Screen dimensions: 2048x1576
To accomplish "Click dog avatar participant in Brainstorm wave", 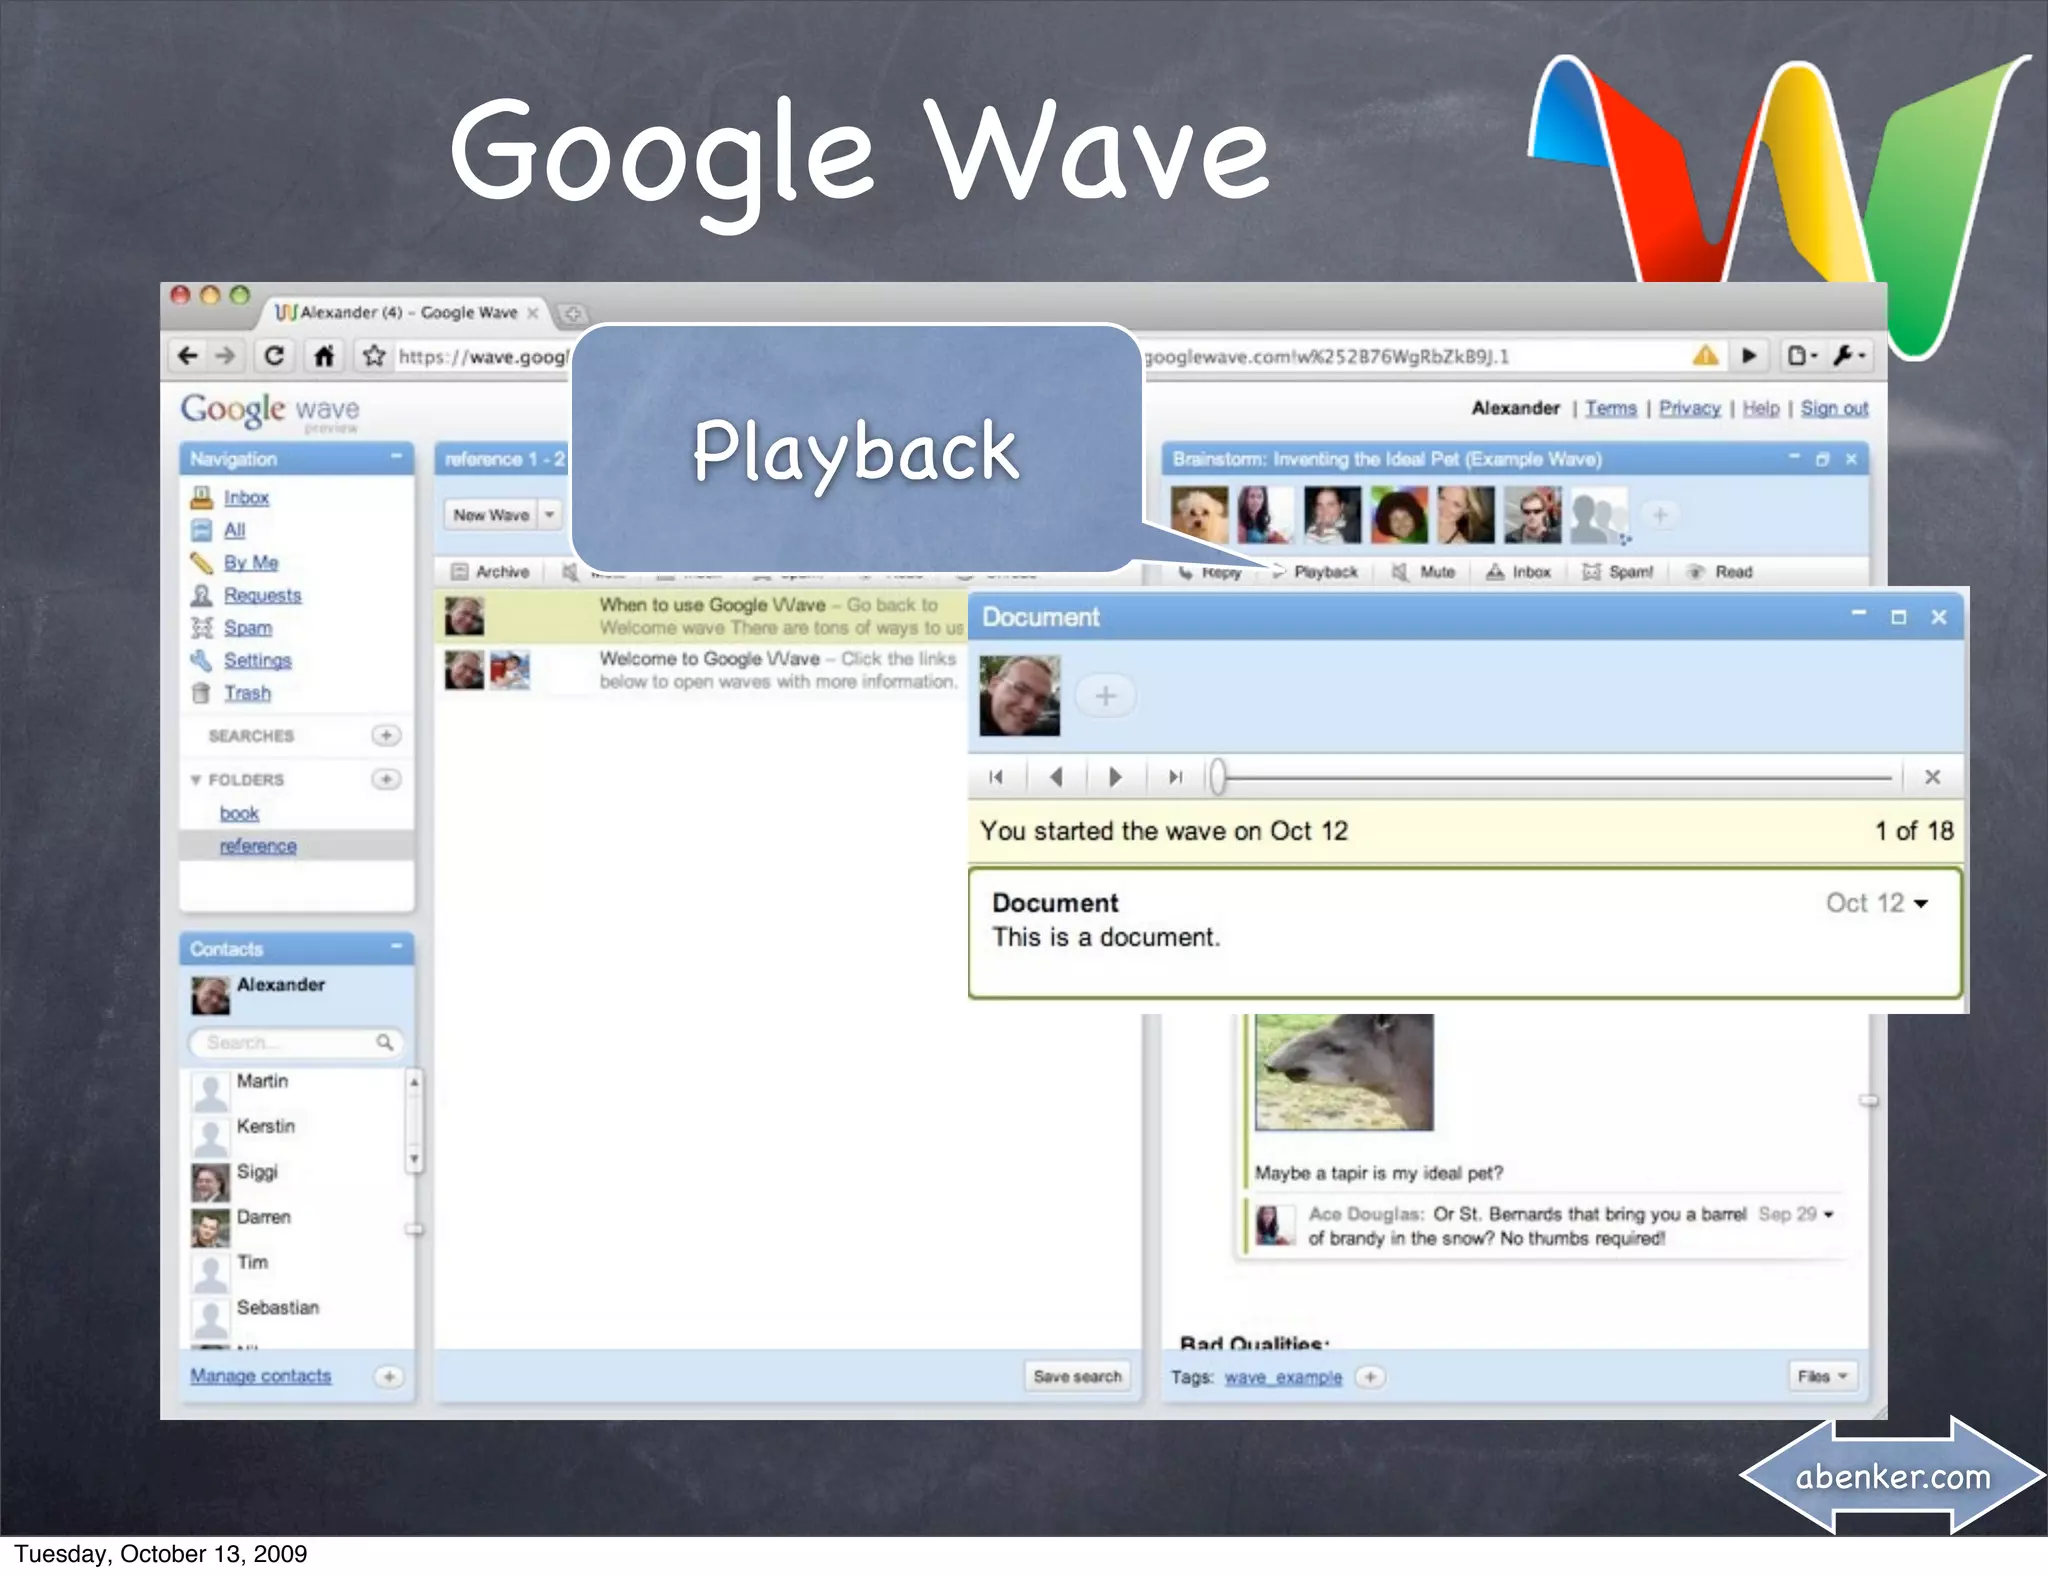I will pos(1199,515).
